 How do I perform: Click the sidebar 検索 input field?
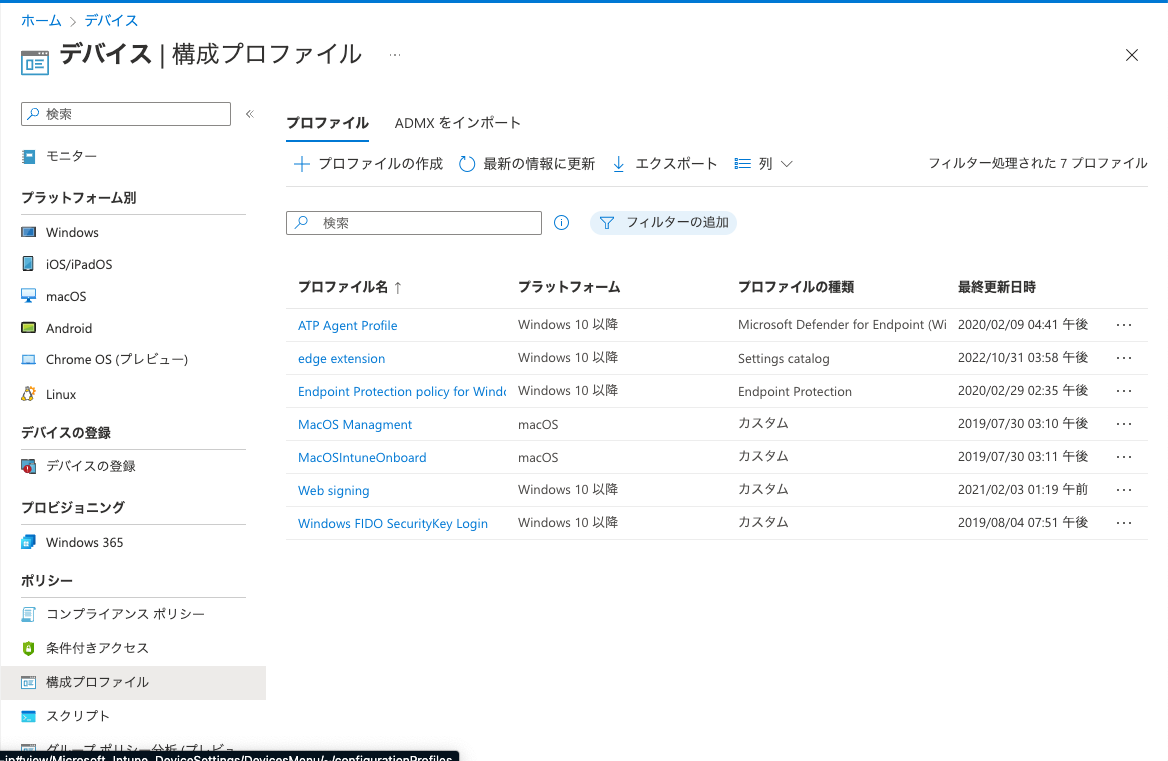pyautogui.click(x=126, y=114)
